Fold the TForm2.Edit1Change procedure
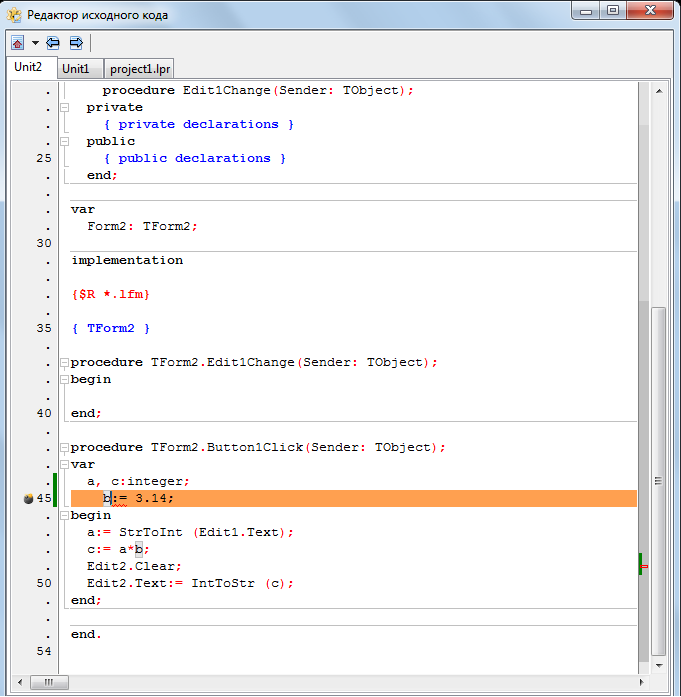 [x=65, y=362]
